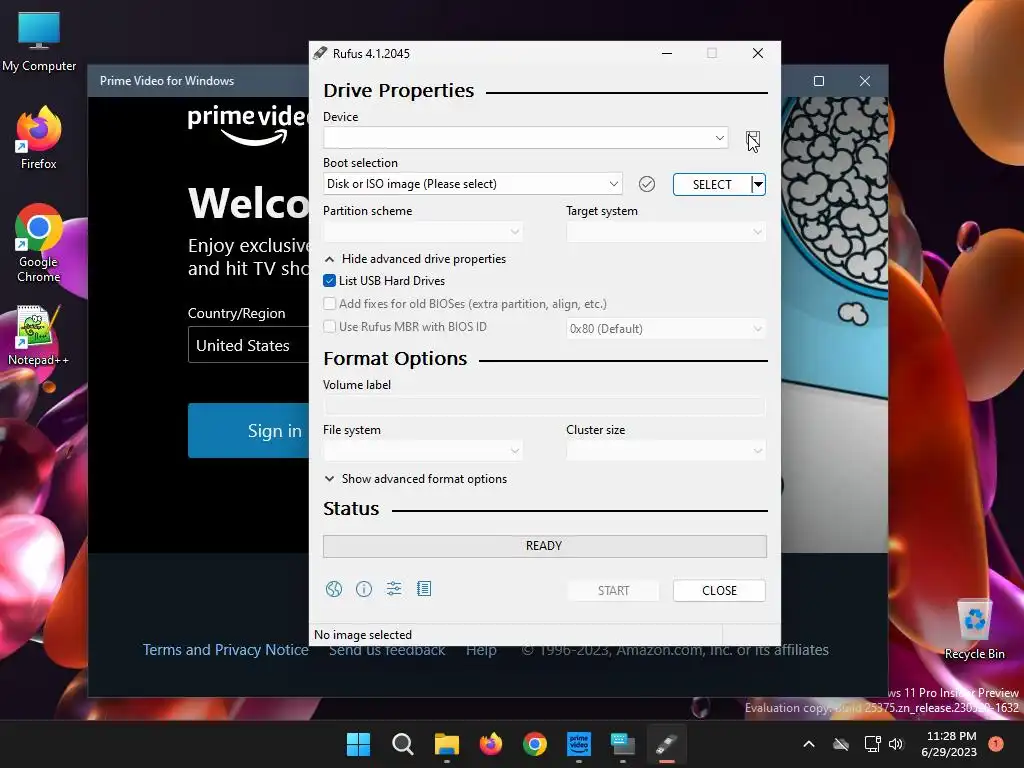This screenshot has height=768, width=1024.
Task: Open the language globe icon in Rufus
Action: (x=334, y=589)
